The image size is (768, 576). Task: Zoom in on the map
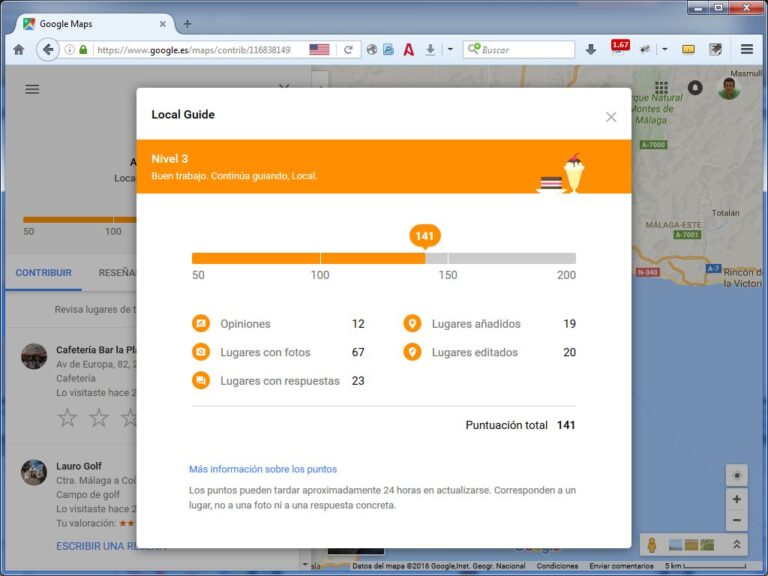tap(736, 499)
